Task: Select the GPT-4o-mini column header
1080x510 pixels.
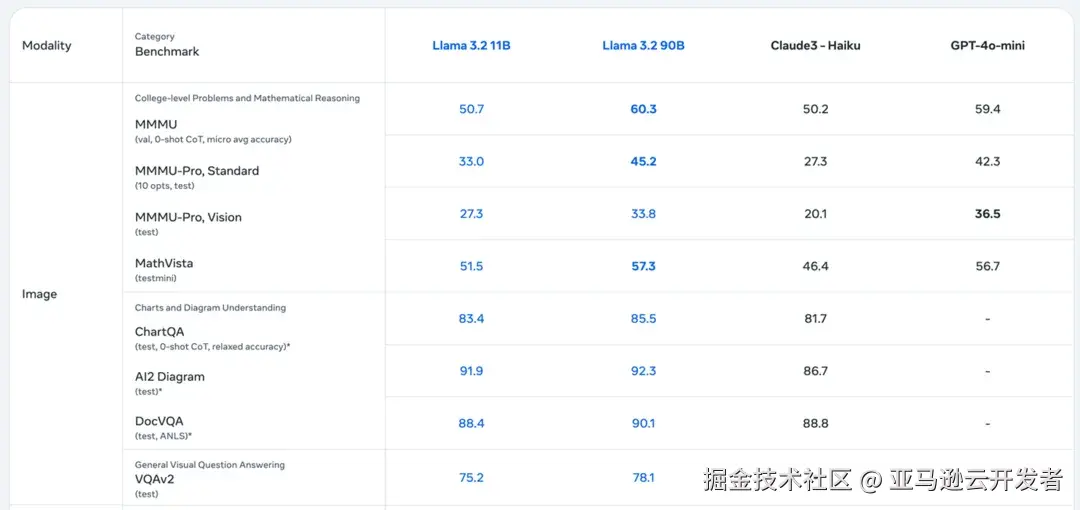Action: (987, 46)
